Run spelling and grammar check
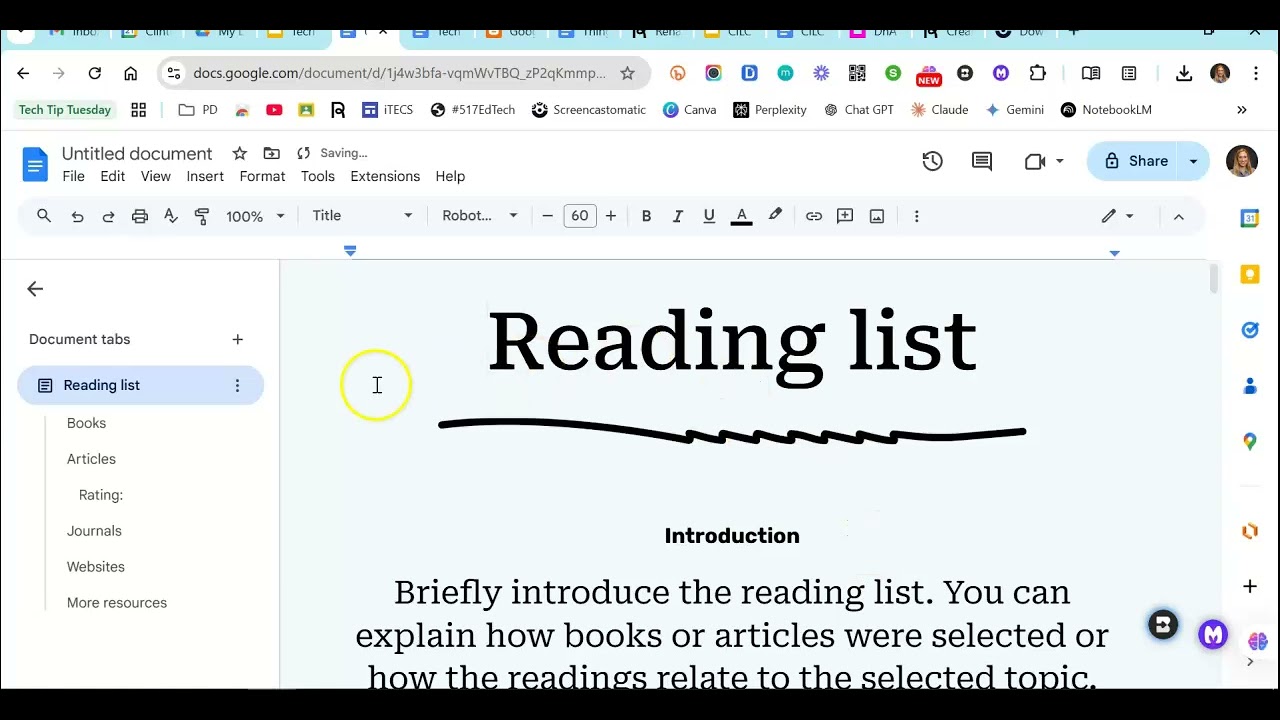The image size is (1280, 720). point(171,216)
